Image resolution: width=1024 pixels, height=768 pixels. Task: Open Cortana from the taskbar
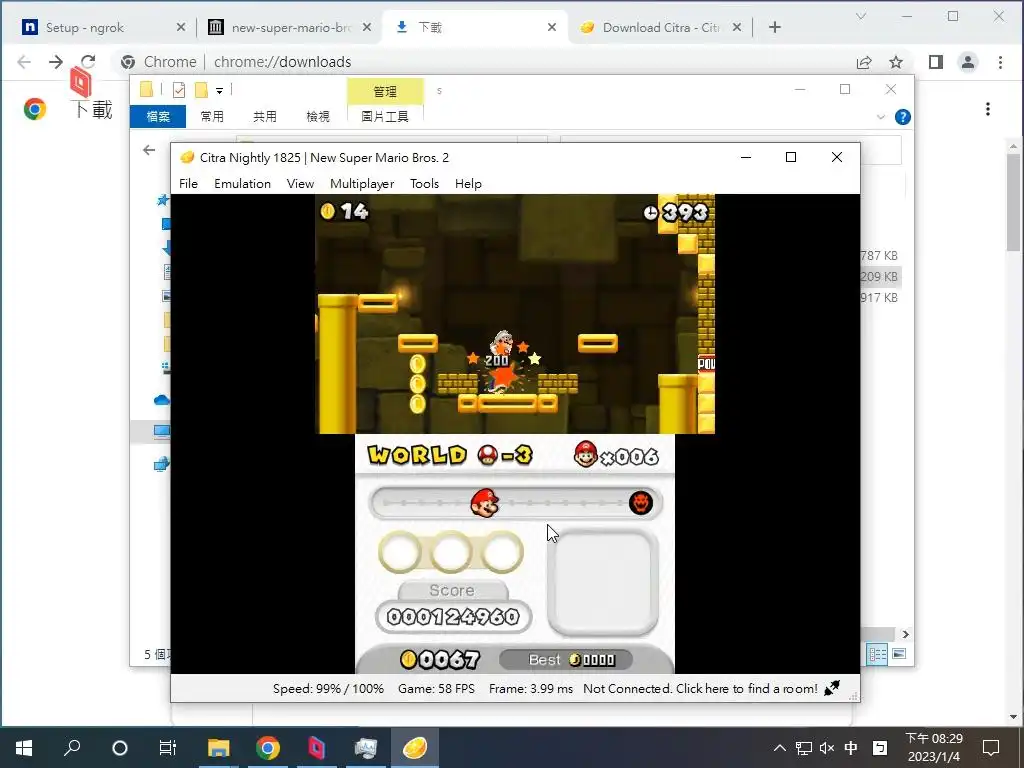pyautogui.click(x=120, y=748)
